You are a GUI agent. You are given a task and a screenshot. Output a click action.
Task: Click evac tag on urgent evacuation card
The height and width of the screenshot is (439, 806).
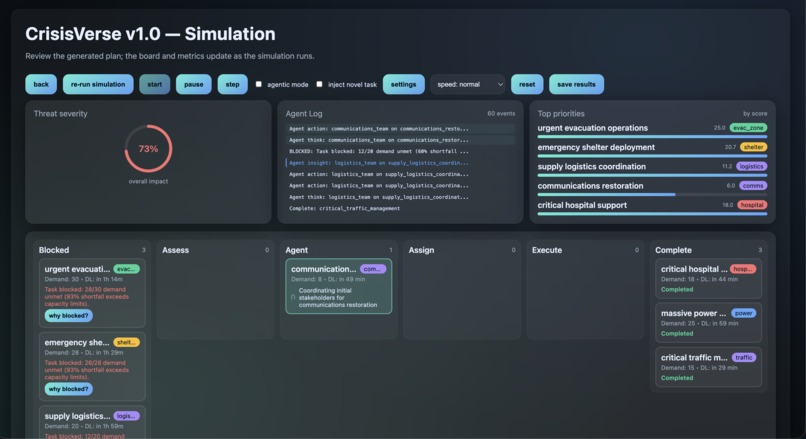126,269
